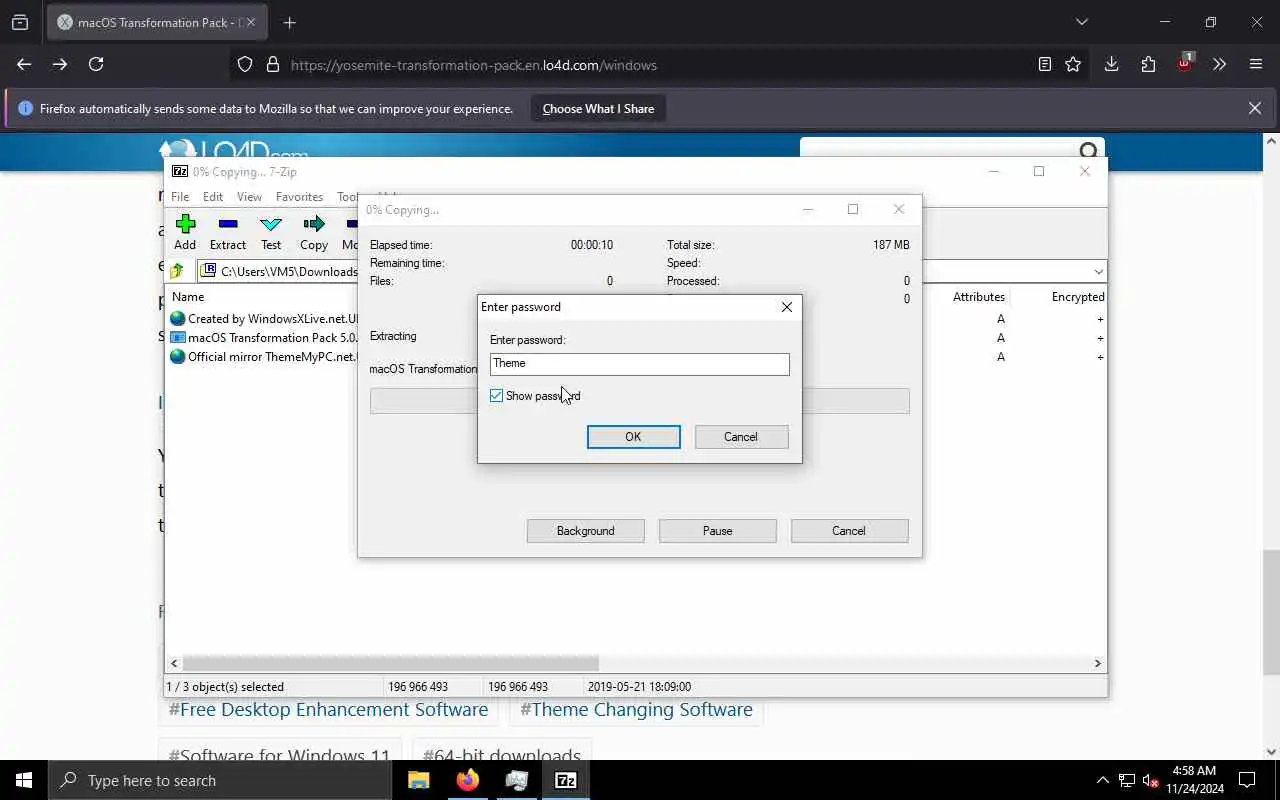This screenshot has height=800, width=1280.
Task: Click the Copy toolbar icon in 7-Zip
Action: point(314,232)
